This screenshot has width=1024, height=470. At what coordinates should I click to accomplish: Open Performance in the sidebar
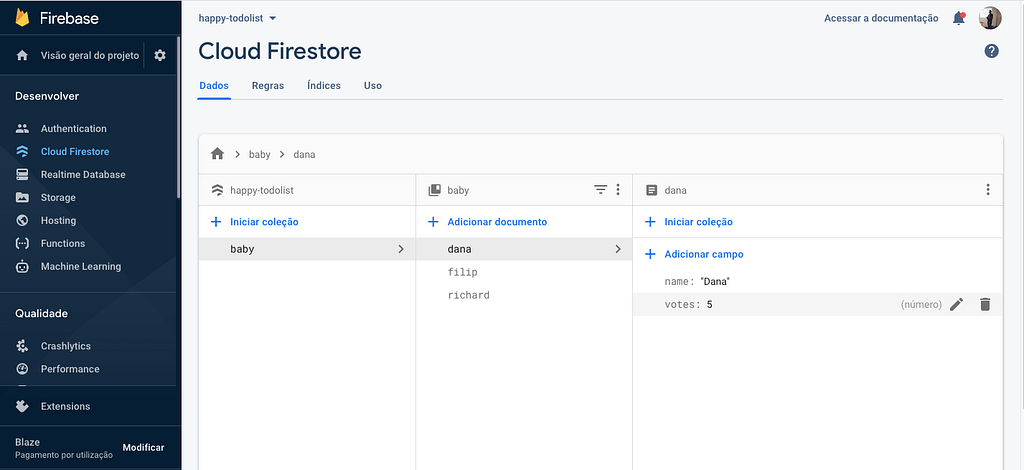[70, 369]
